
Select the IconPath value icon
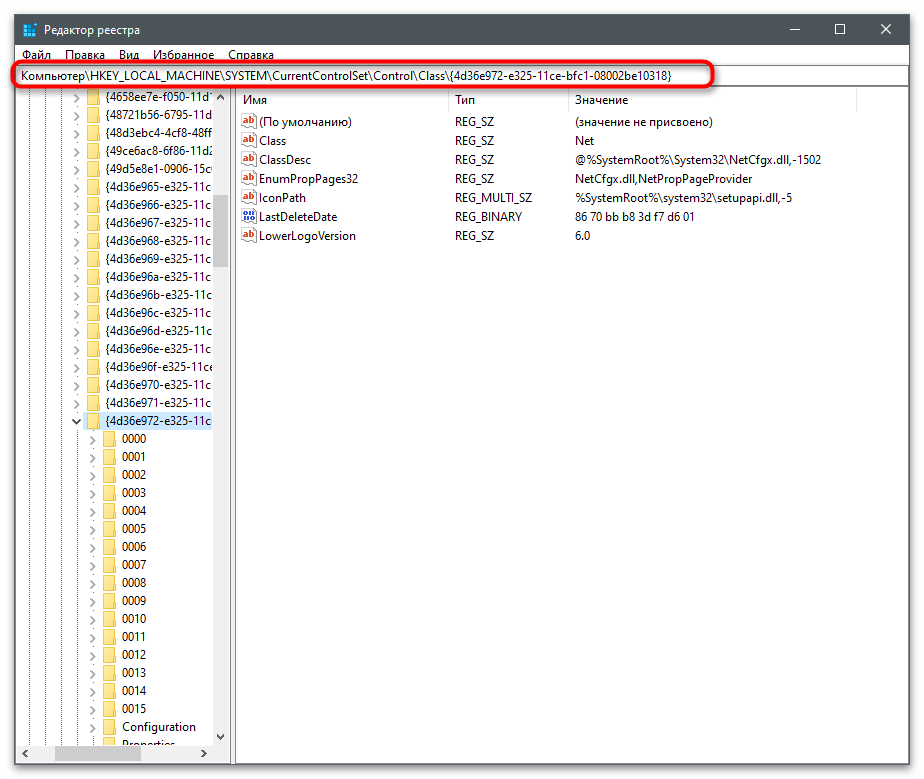click(249, 197)
